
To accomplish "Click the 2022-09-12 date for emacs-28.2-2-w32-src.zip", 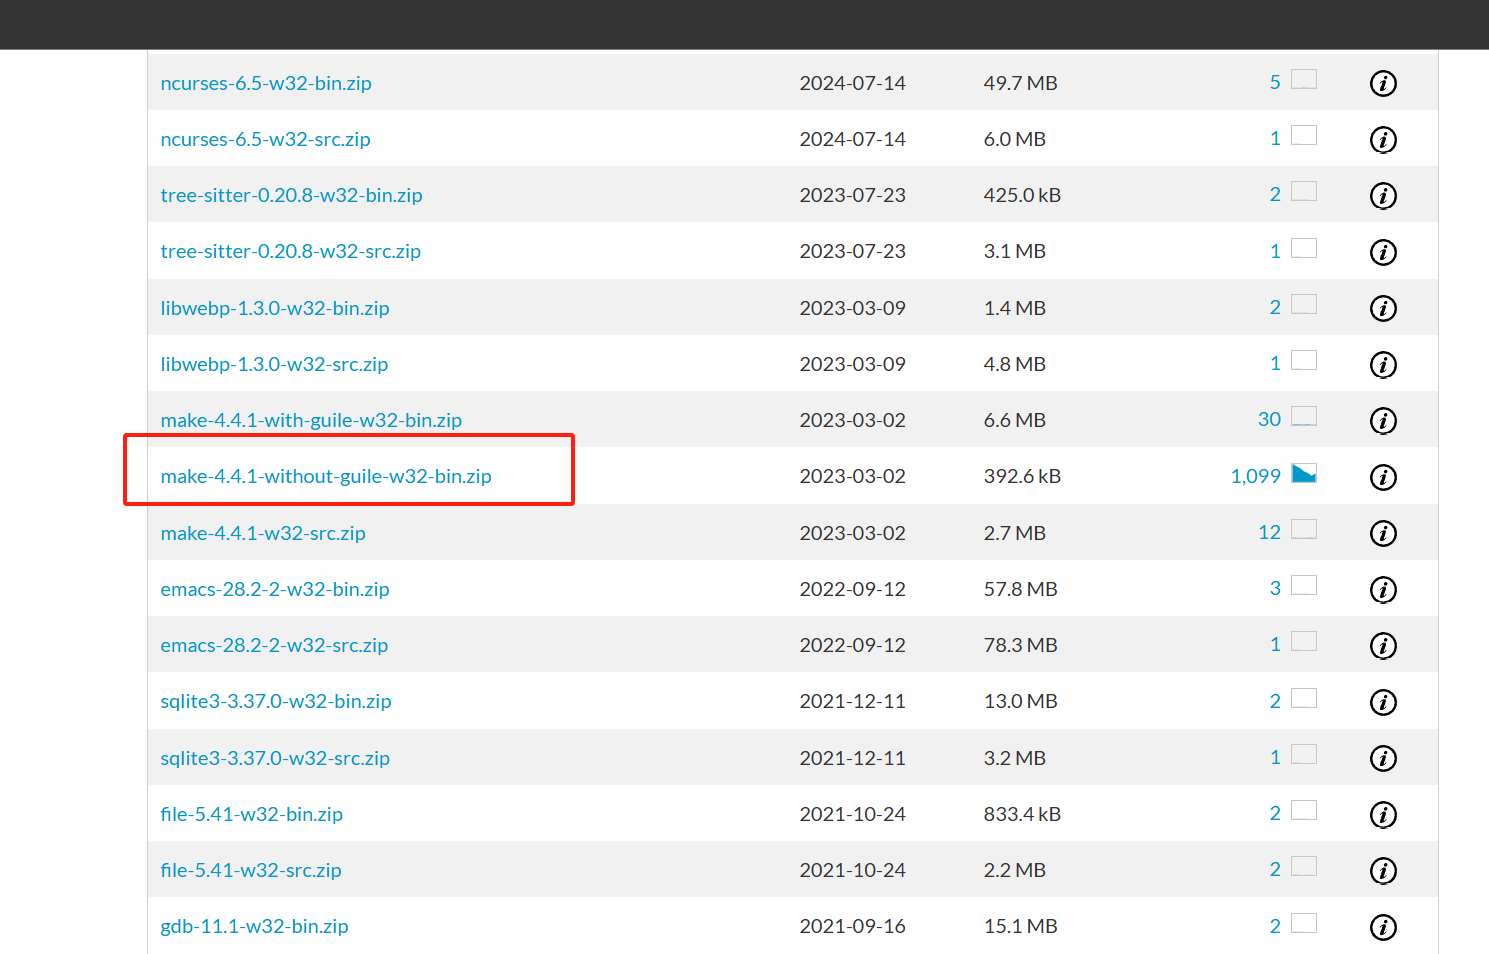I will click(852, 645).
